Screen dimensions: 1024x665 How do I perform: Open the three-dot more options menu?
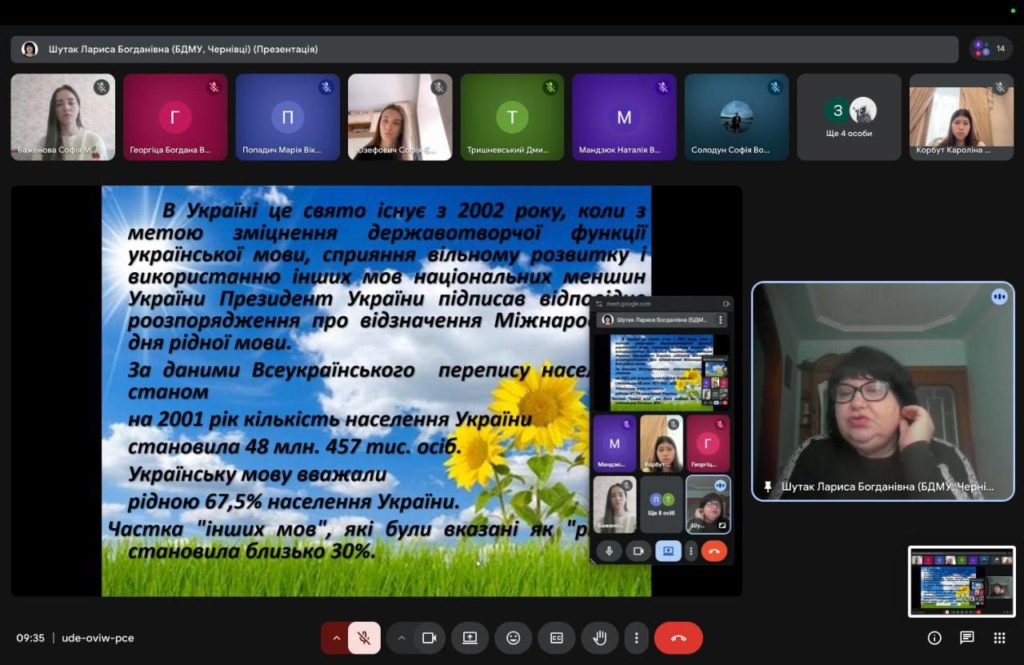pos(636,638)
